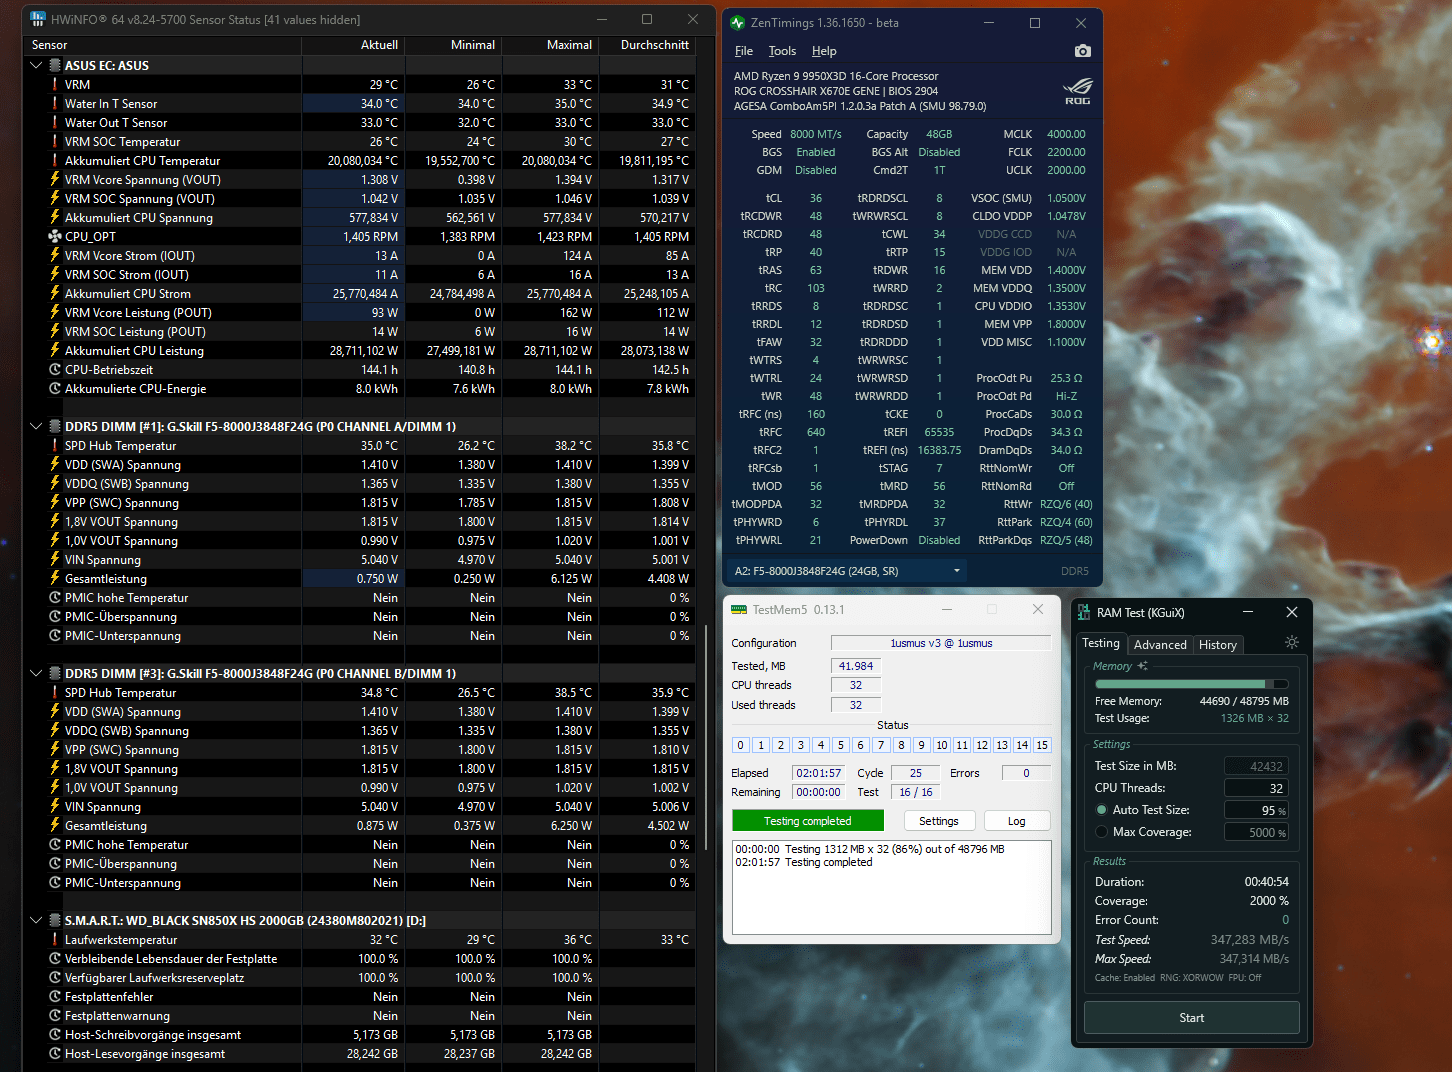Image resolution: width=1452 pixels, height=1072 pixels.
Task: Select the Auto Test Size radio button
Action: (x=1102, y=810)
